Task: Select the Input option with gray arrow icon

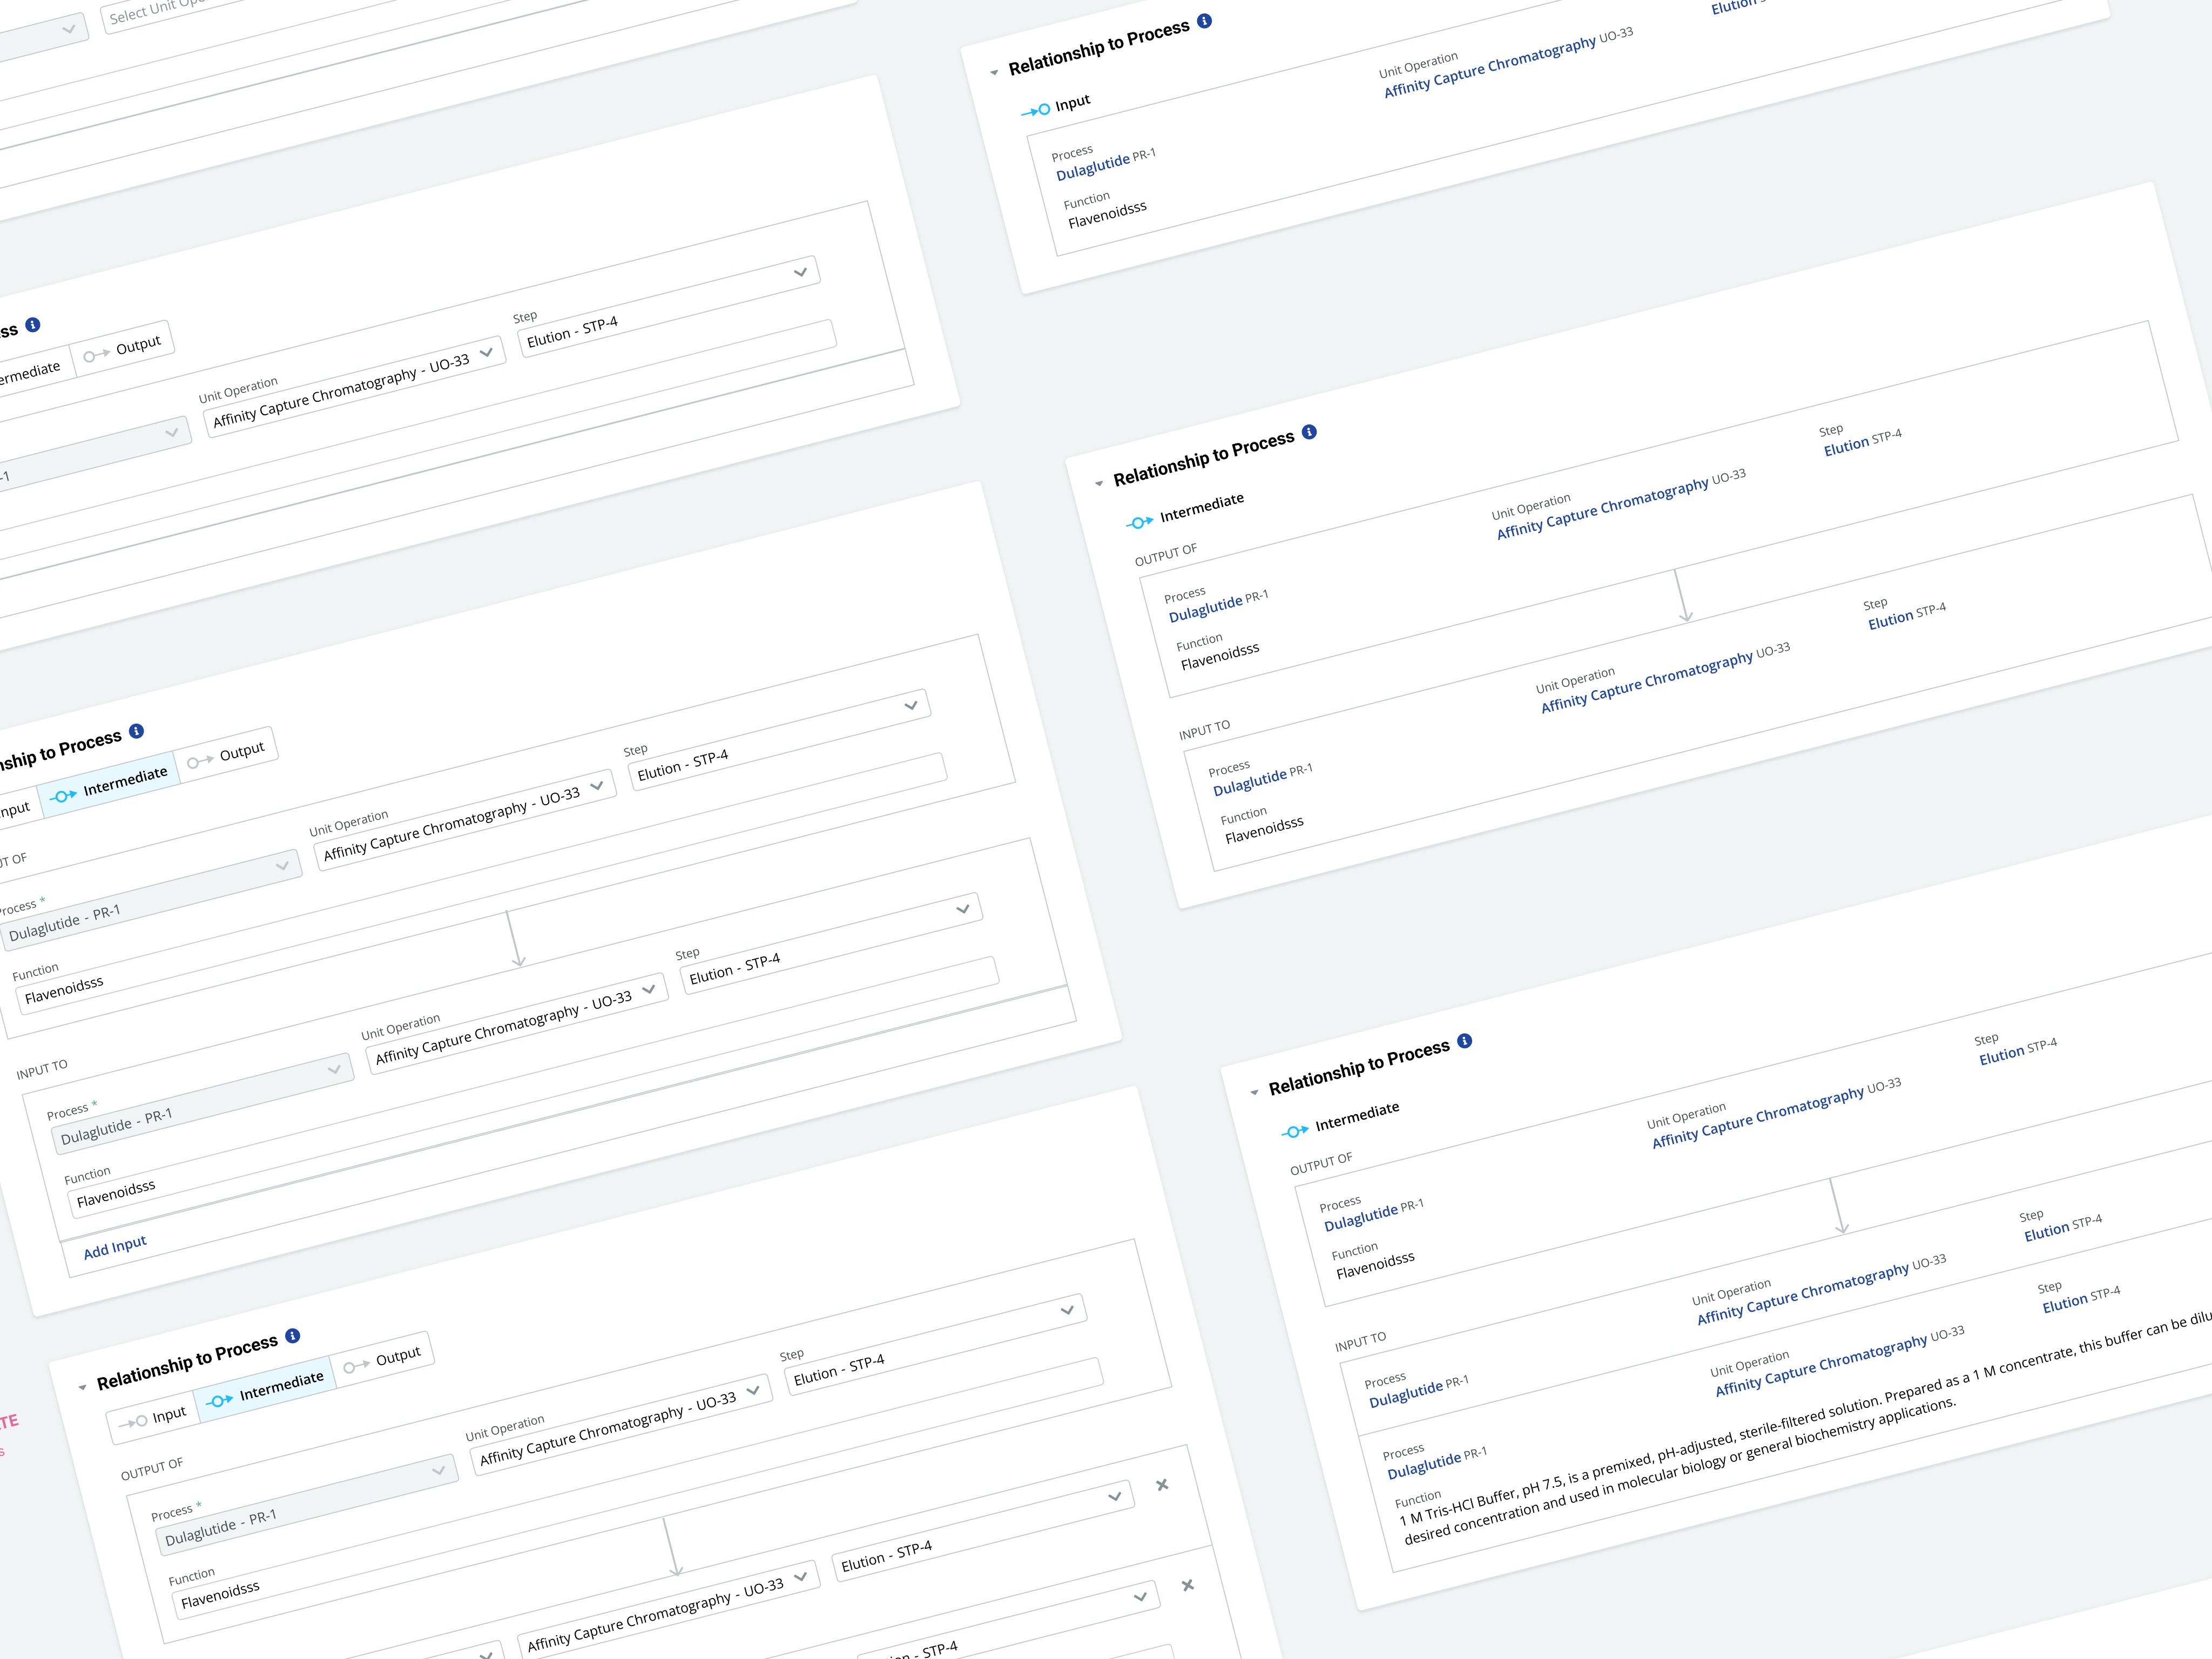Action: point(153,1418)
